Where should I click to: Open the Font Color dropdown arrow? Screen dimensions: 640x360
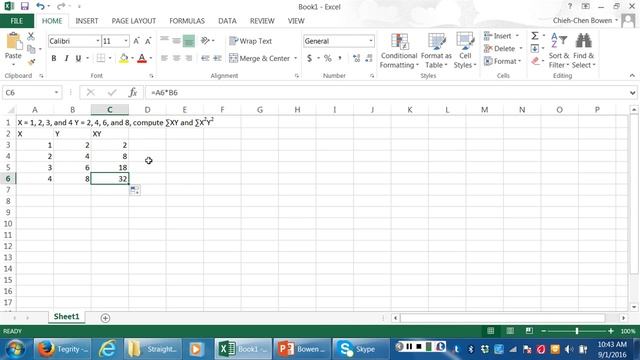151,58
